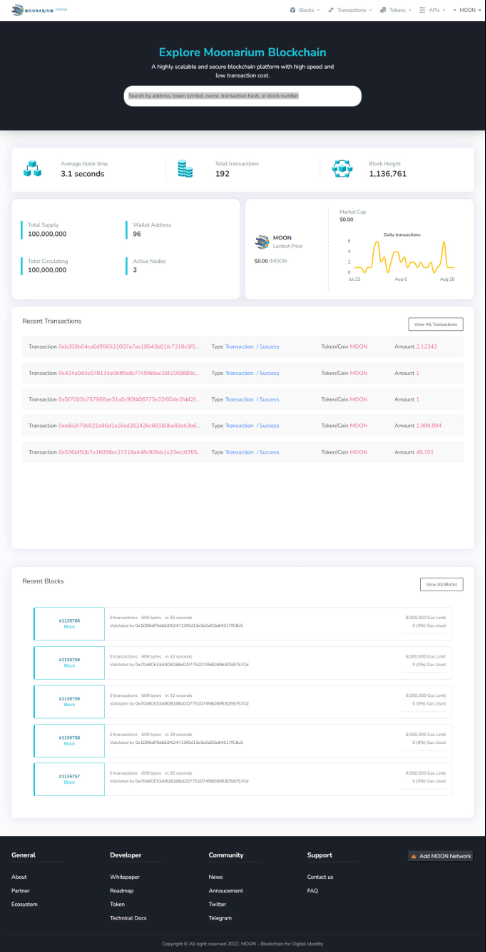Click the Daily transactions line chart
486x952 pixels.
pos(403,256)
